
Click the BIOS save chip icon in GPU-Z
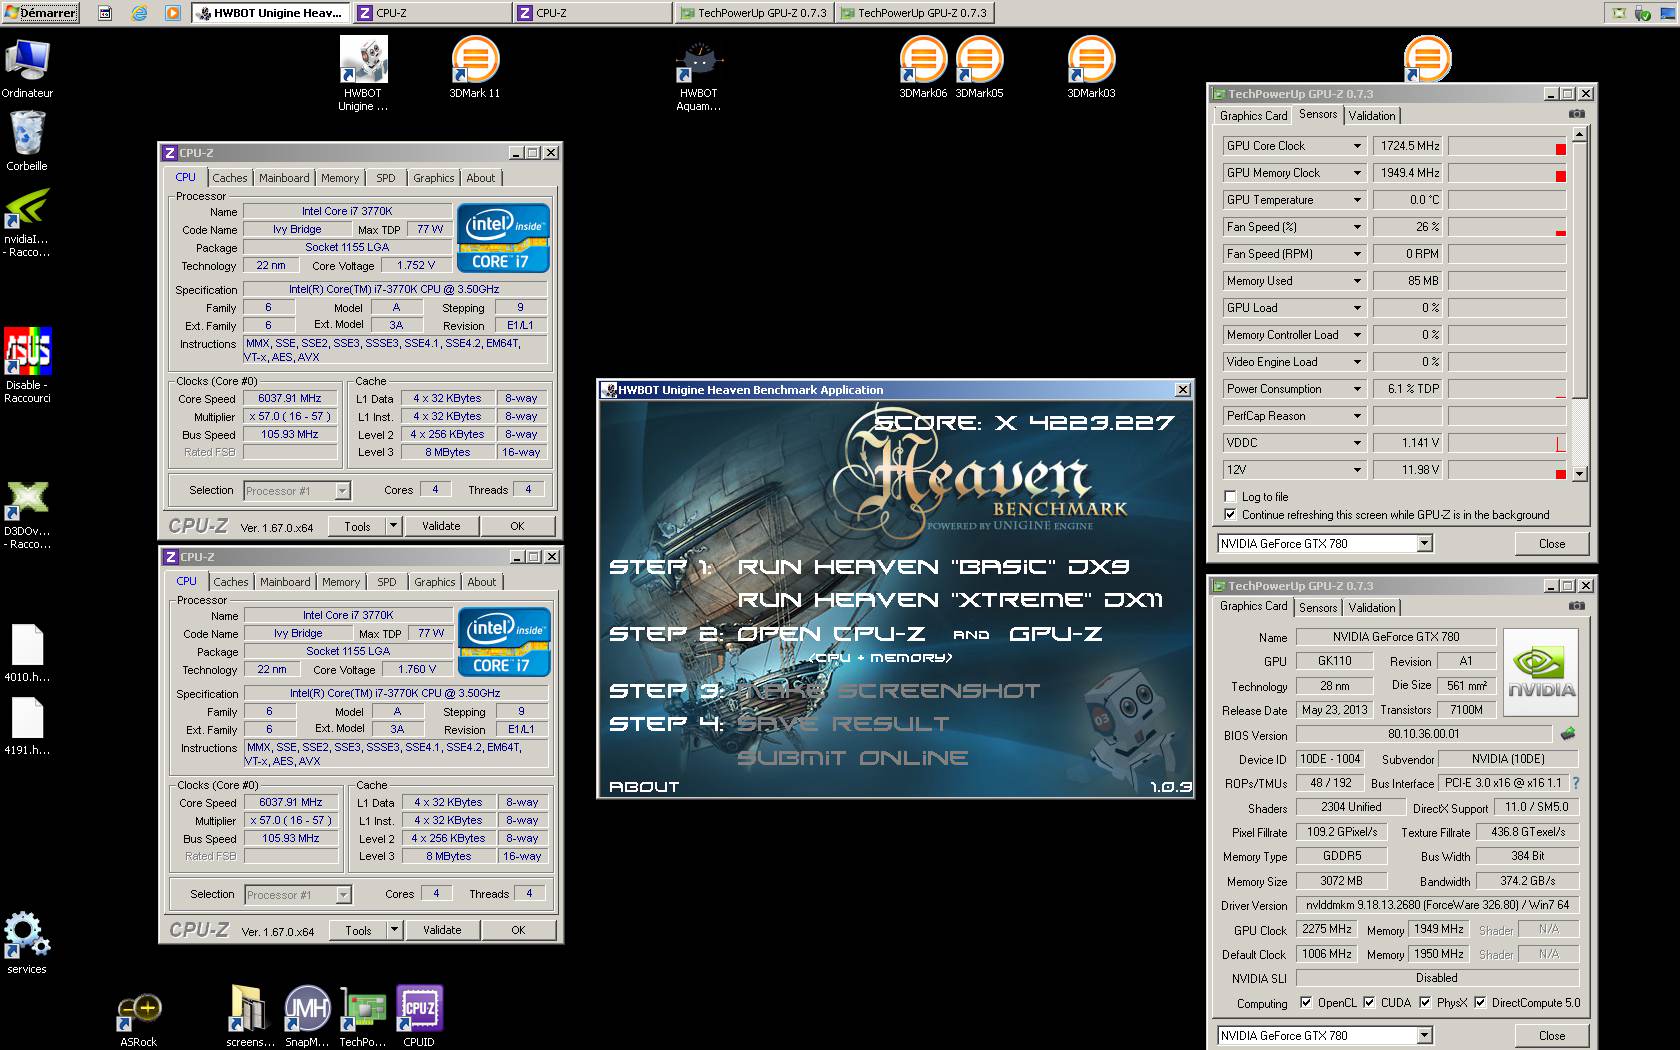[x=1568, y=733]
